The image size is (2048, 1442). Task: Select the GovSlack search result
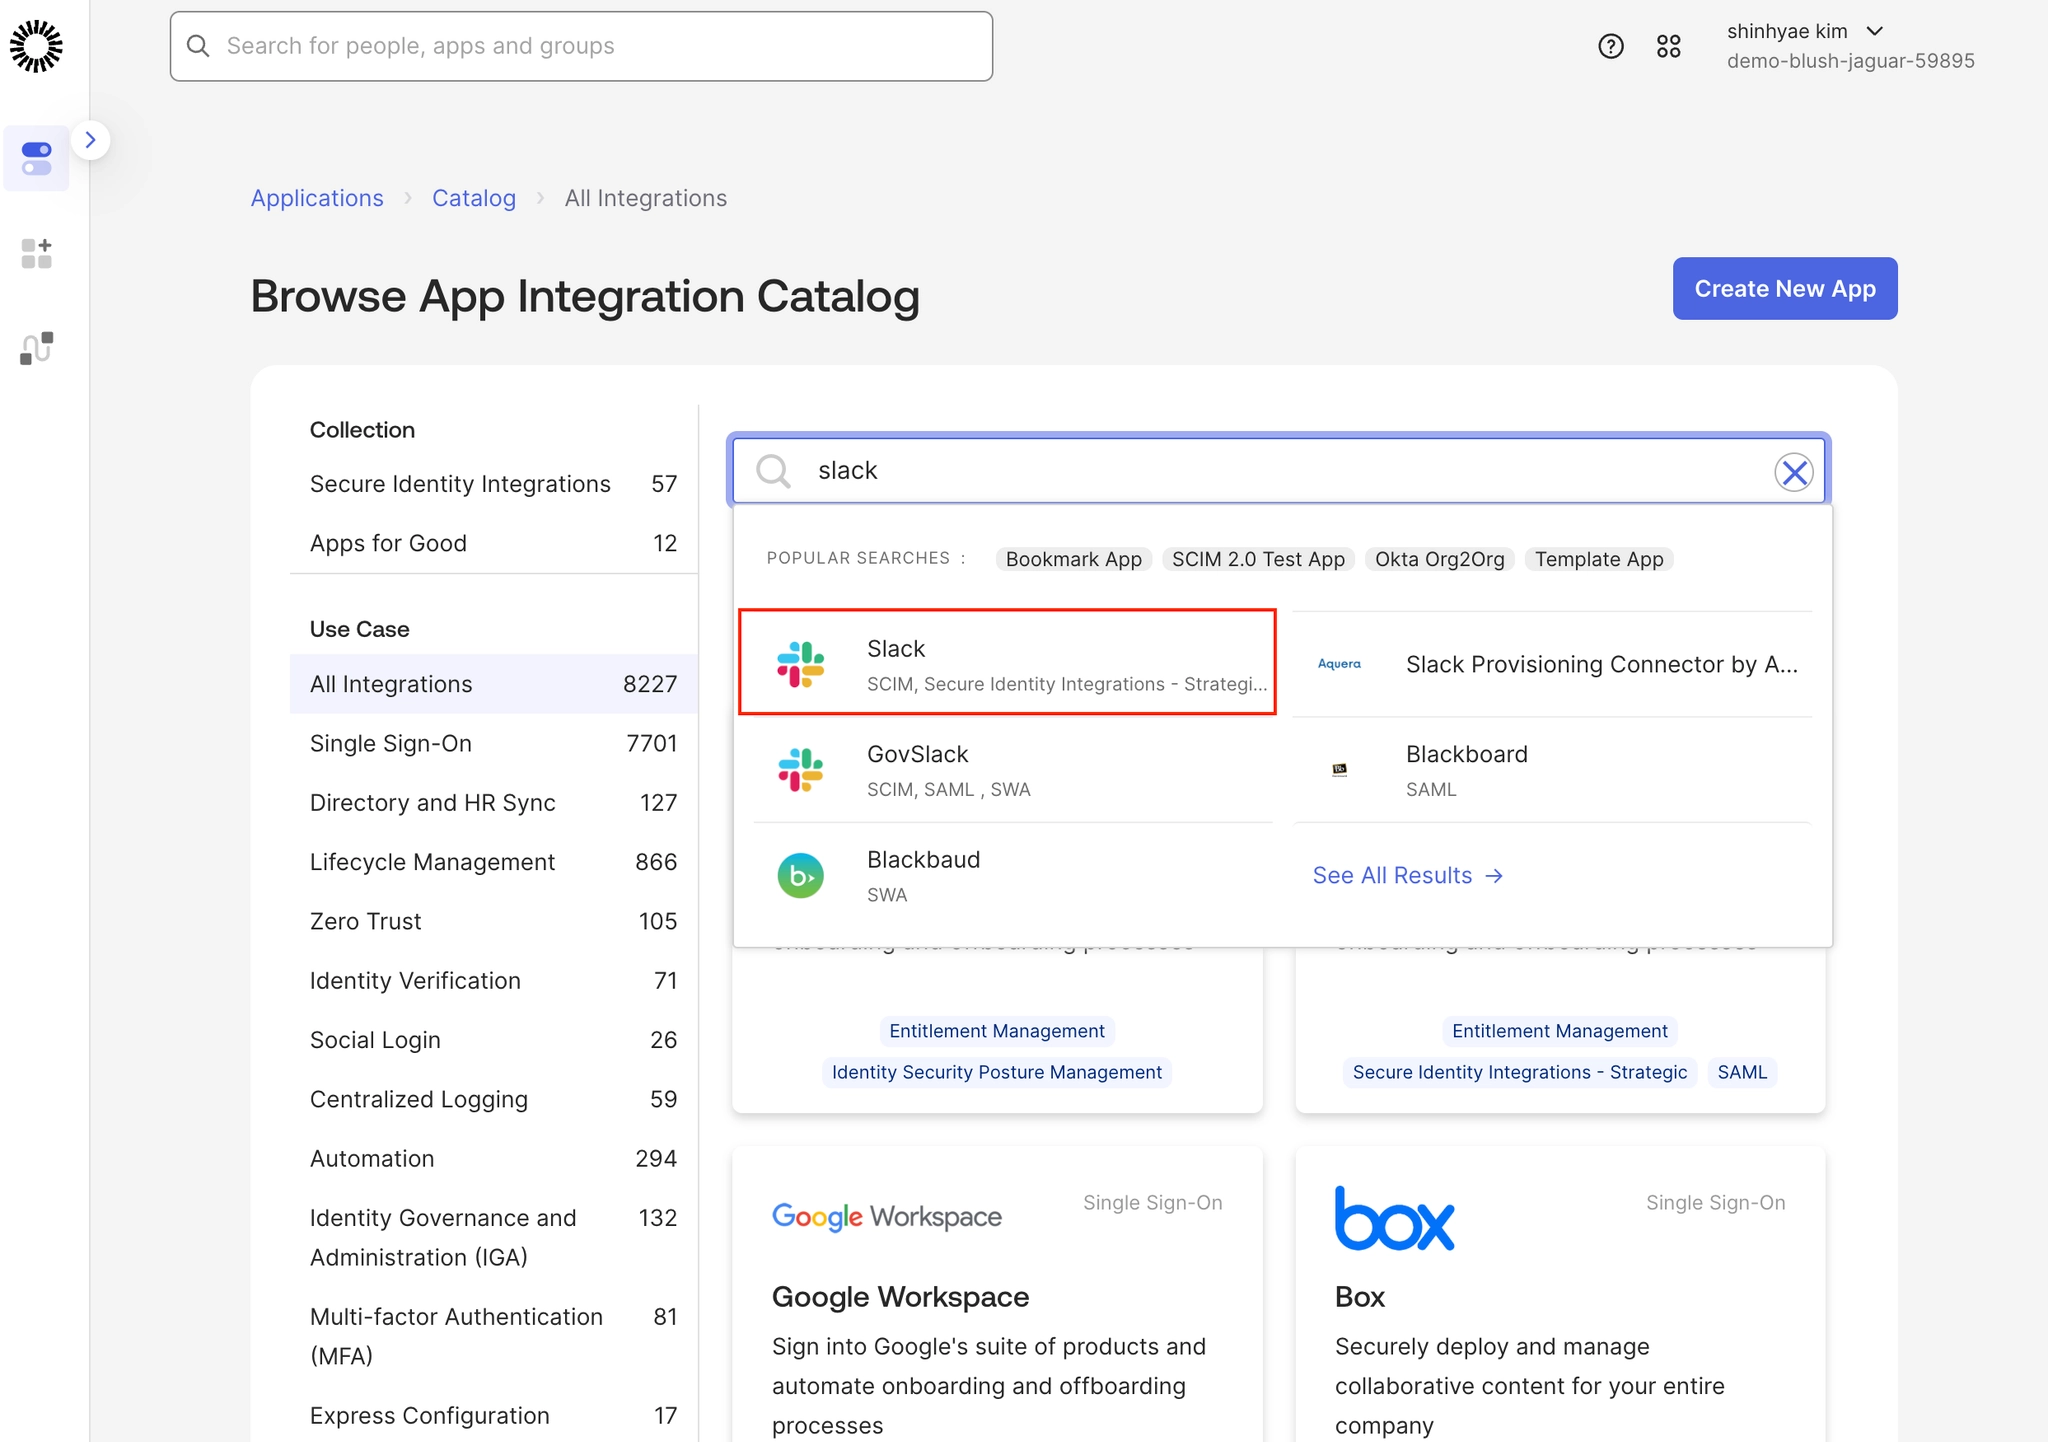1013,770
